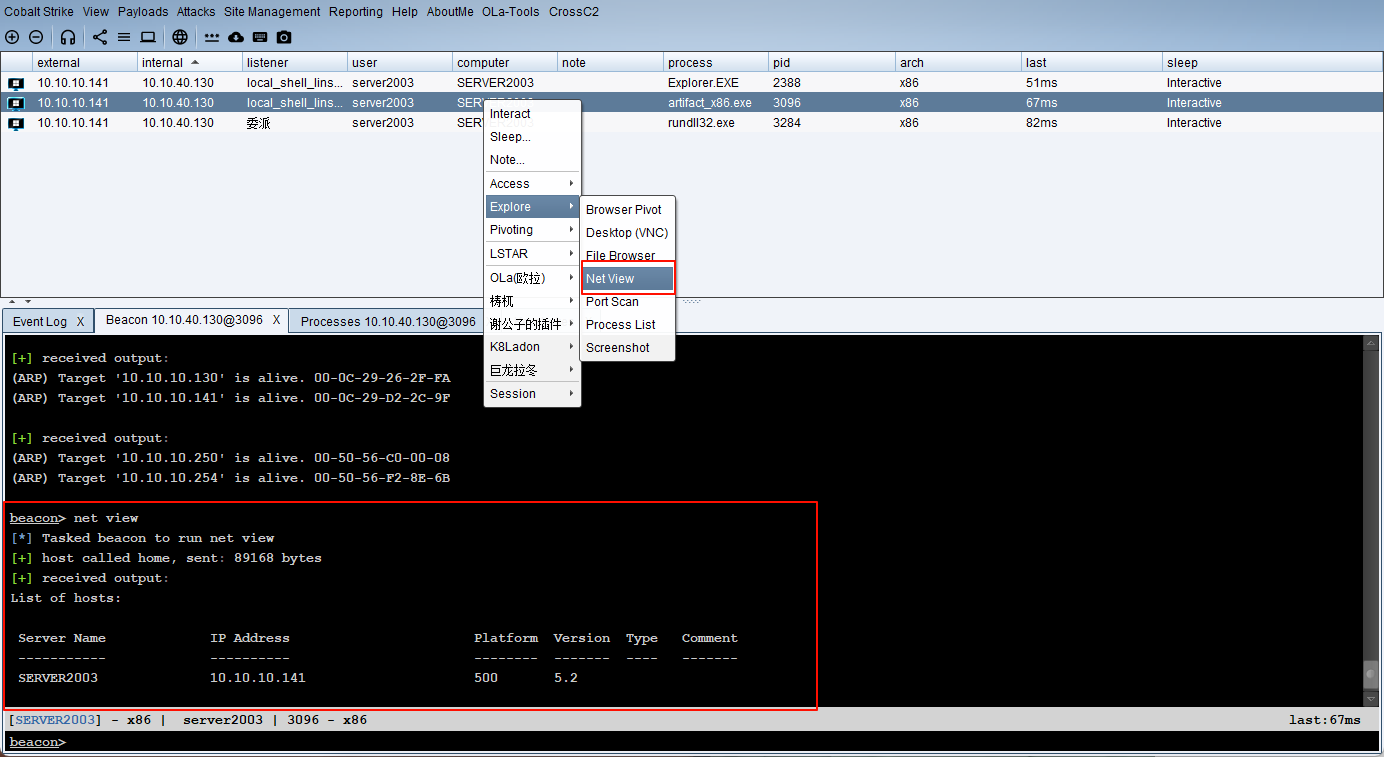Image resolution: width=1384 pixels, height=757 pixels.
Task: Switch to session table view icon
Action: pos(124,37)
